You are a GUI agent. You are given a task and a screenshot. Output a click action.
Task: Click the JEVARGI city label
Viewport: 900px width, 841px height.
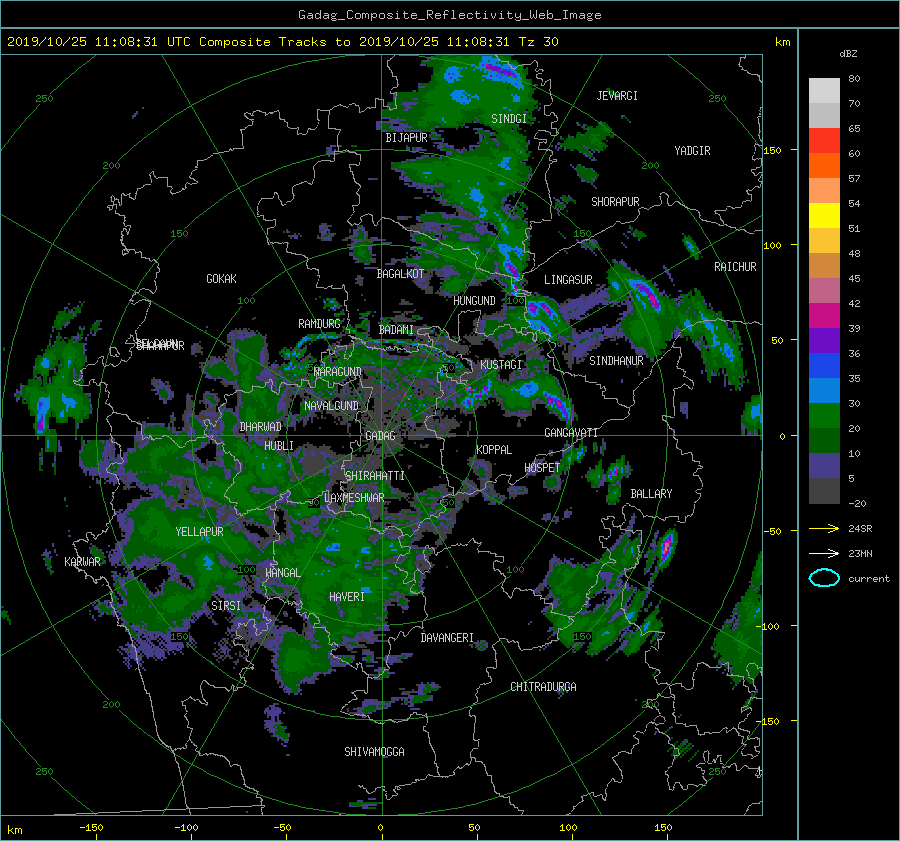(617, 96)
